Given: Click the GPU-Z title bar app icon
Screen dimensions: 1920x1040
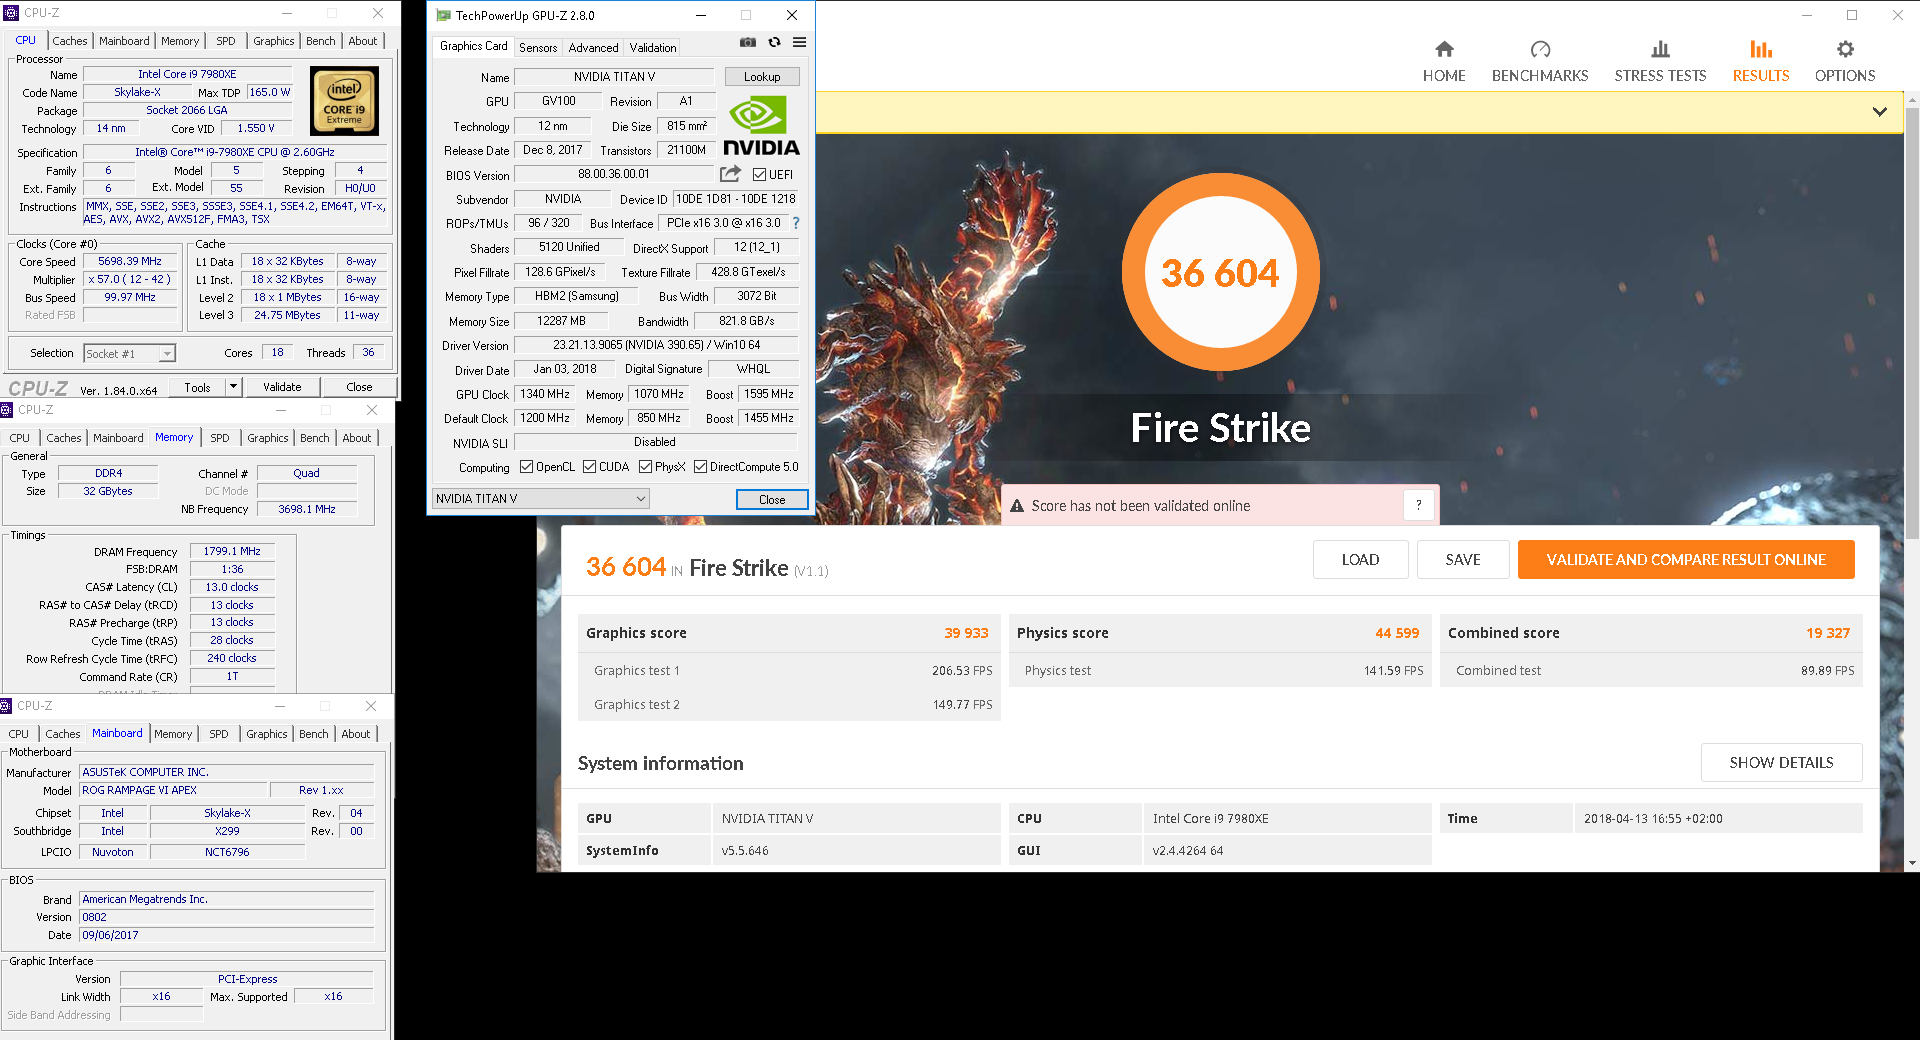Looking at the screenshot, I should (x=443, y=15).
